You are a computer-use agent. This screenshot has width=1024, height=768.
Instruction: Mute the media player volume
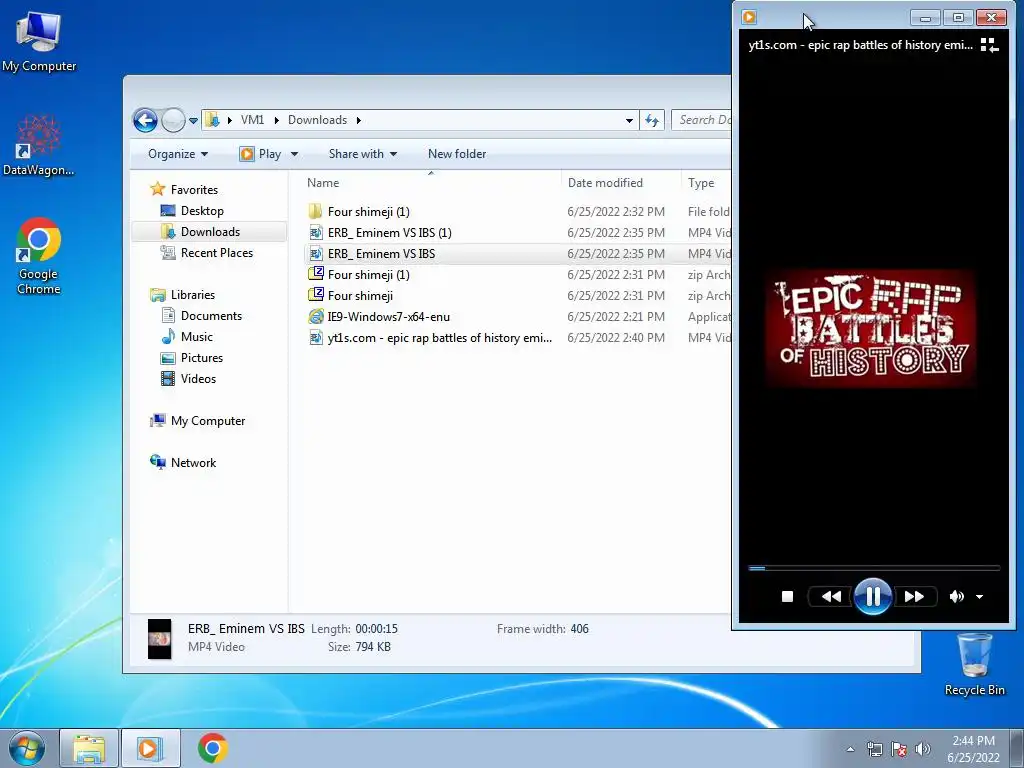[x=956, y=596]
